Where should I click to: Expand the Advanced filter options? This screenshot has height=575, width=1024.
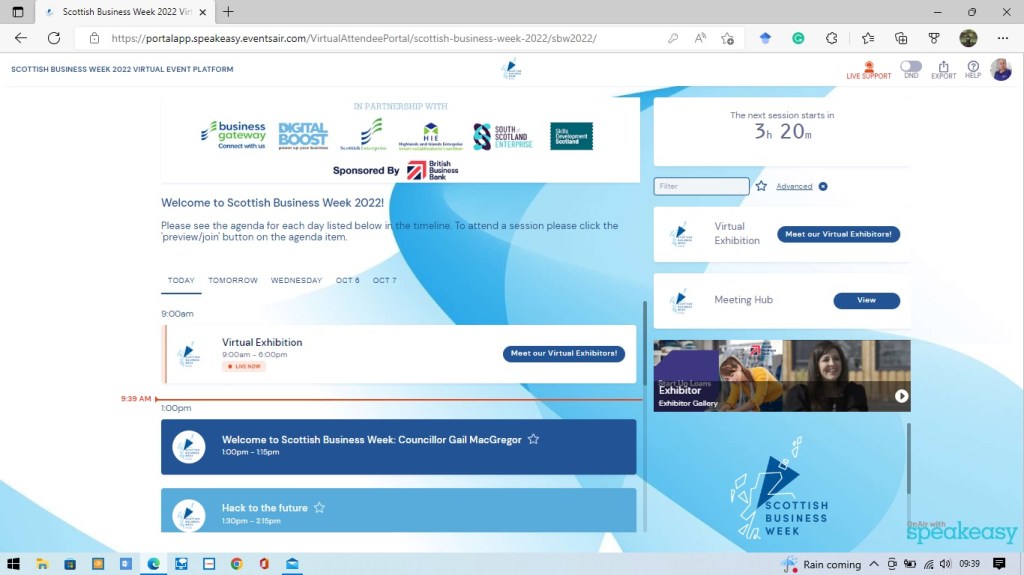tap(794, 186)
